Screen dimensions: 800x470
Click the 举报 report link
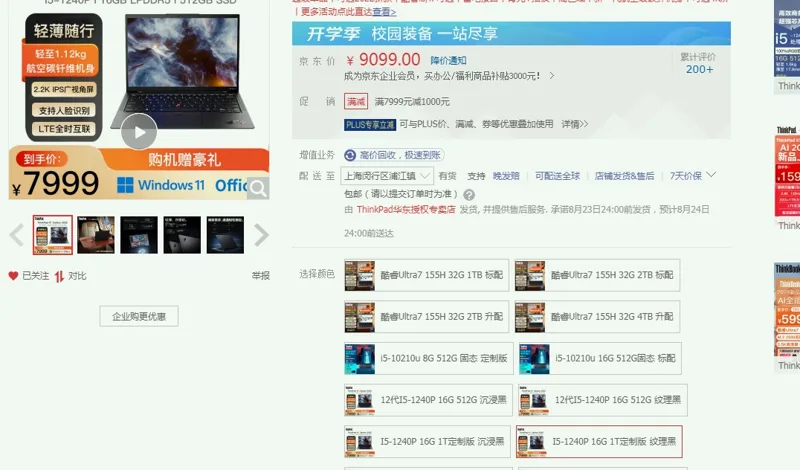[261, 276]
